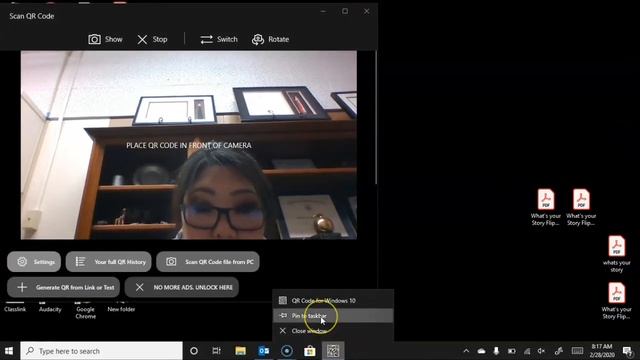Screen dimensions: 640x360
Task: Open File Explorer from the taskbar
Action: pyautogui.click(x=240, y=351)
